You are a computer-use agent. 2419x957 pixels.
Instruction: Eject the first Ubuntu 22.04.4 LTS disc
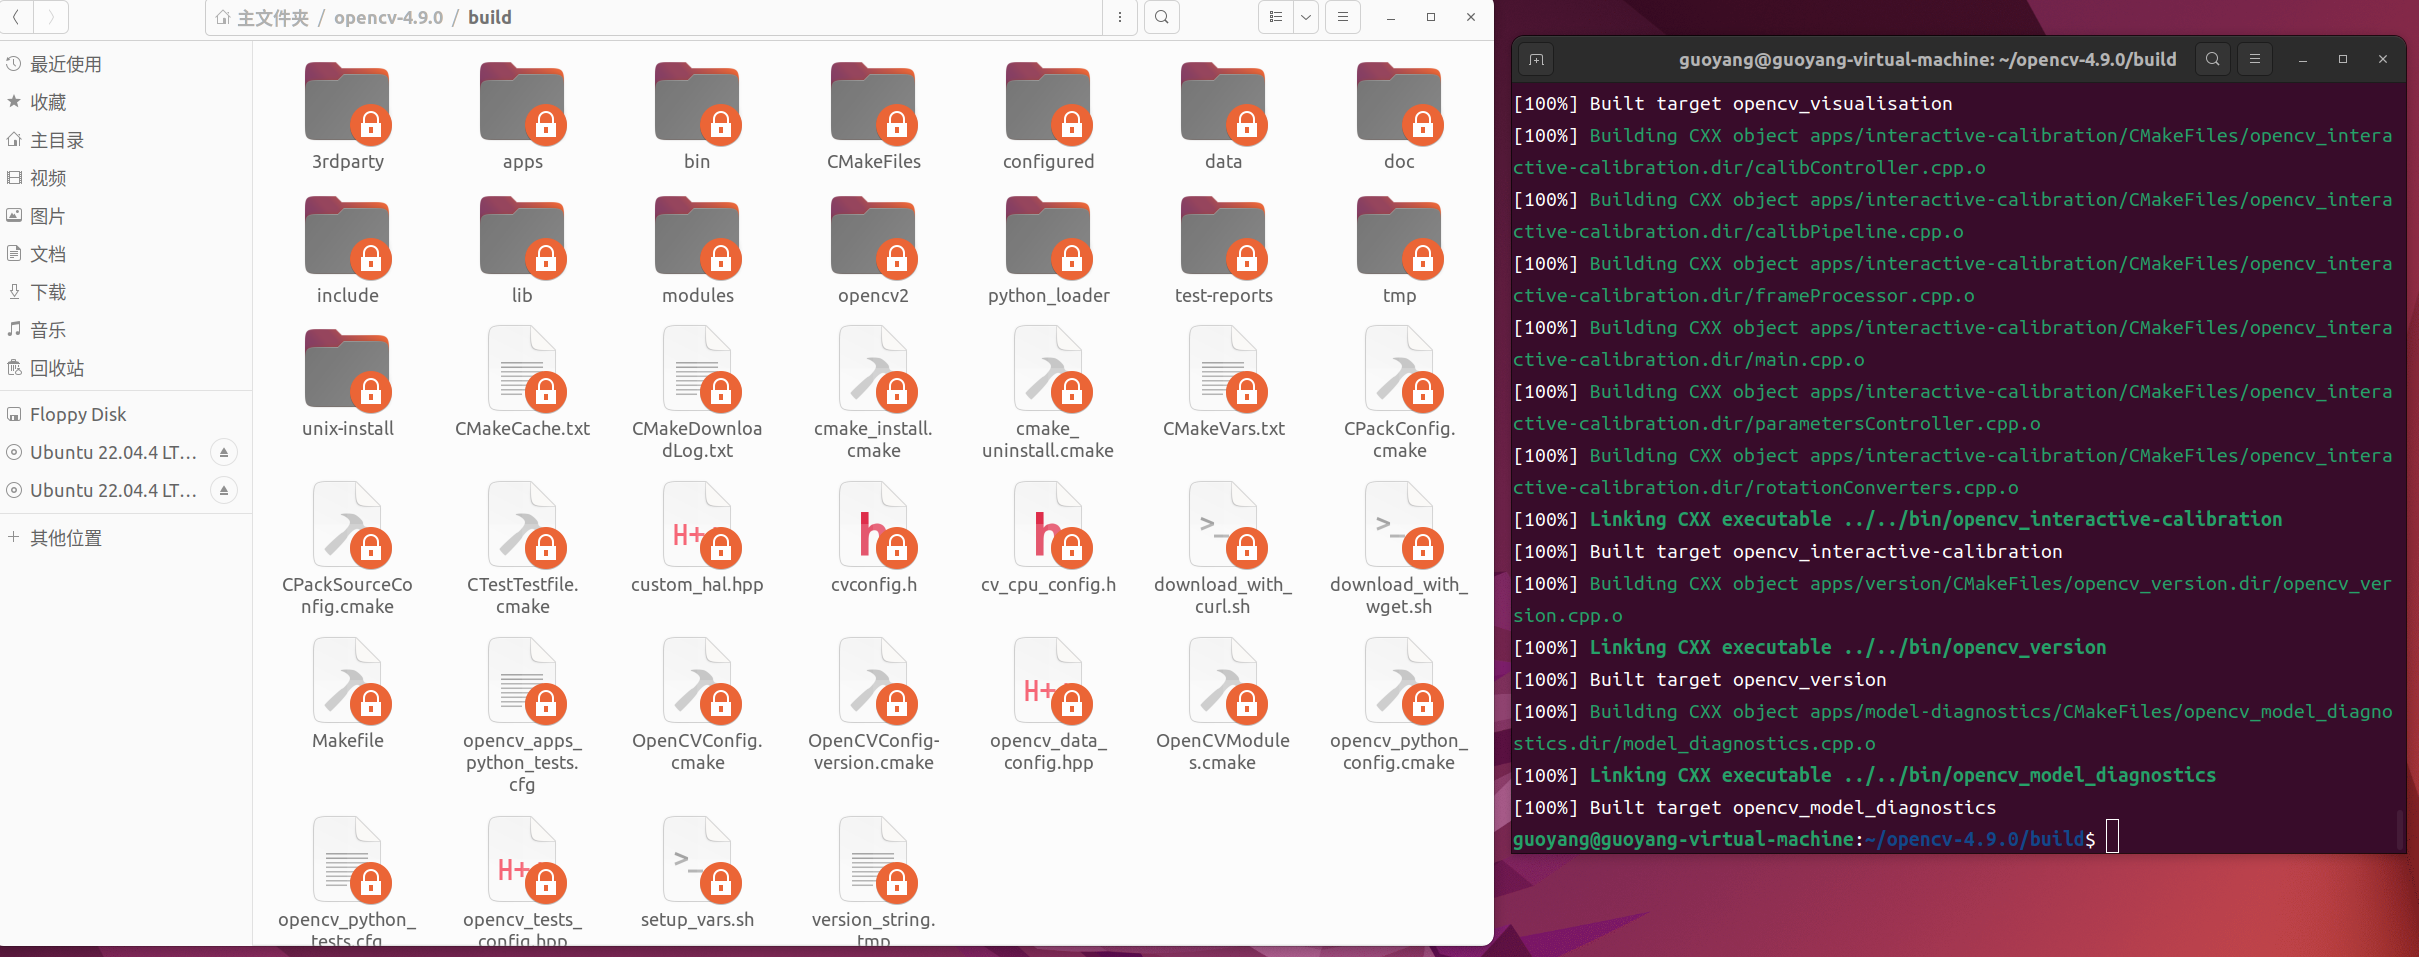224,452
